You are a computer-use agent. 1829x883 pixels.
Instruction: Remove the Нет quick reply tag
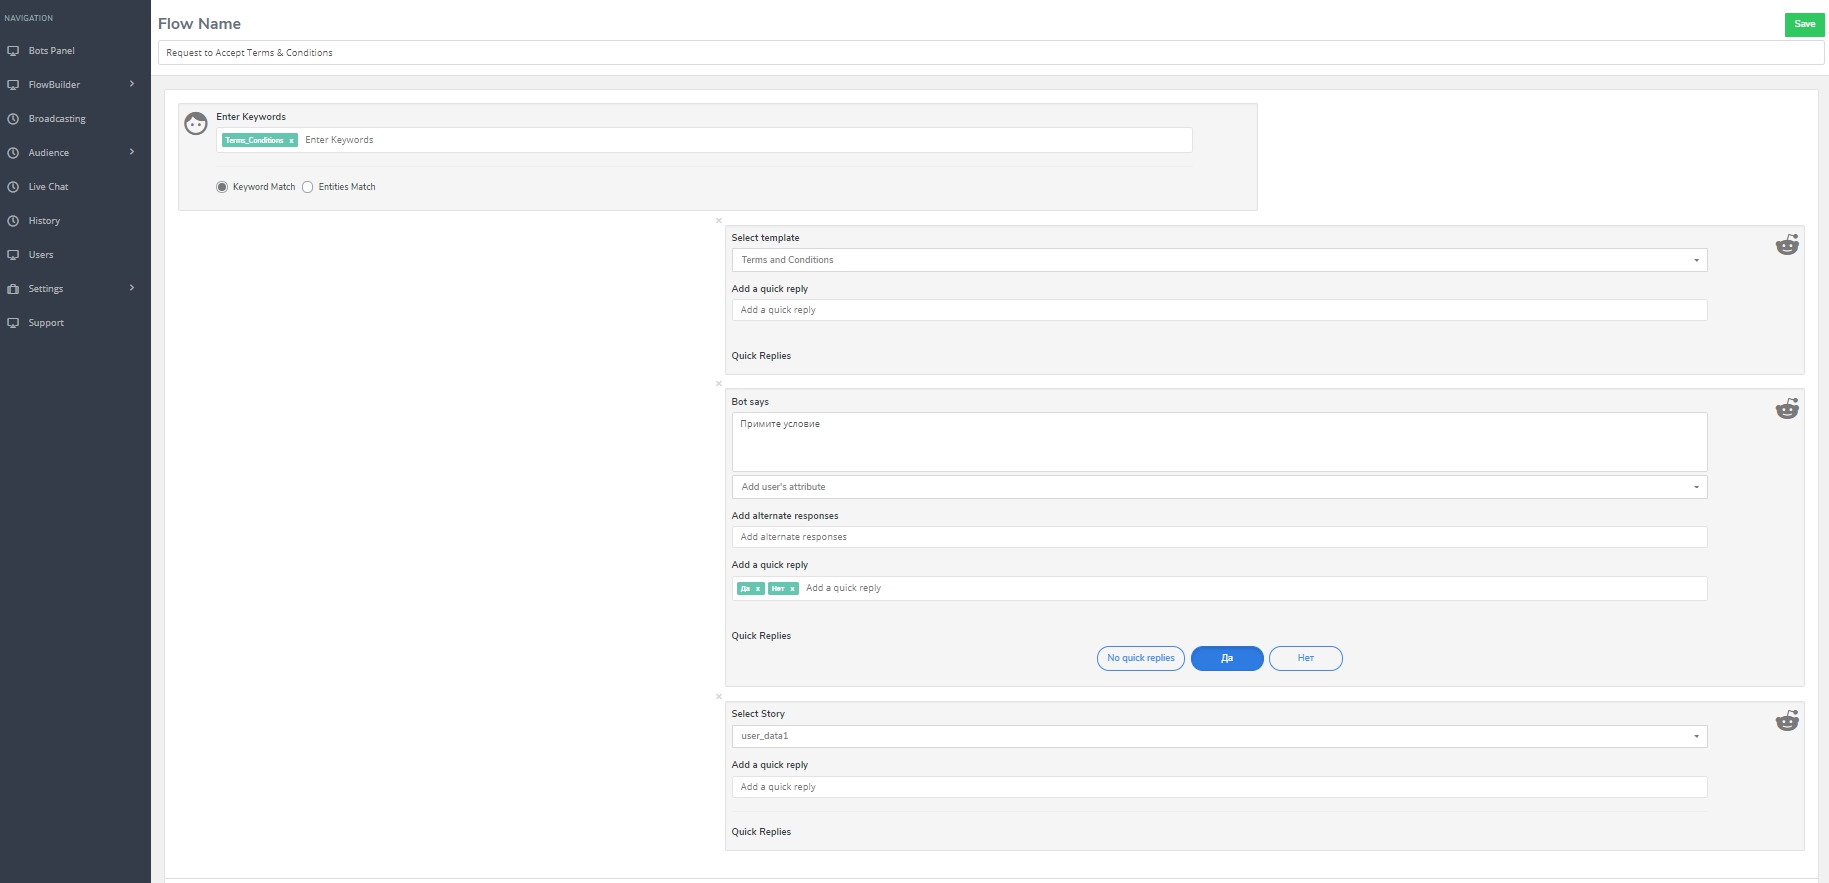pyautogui.click(x=792, y=589)
